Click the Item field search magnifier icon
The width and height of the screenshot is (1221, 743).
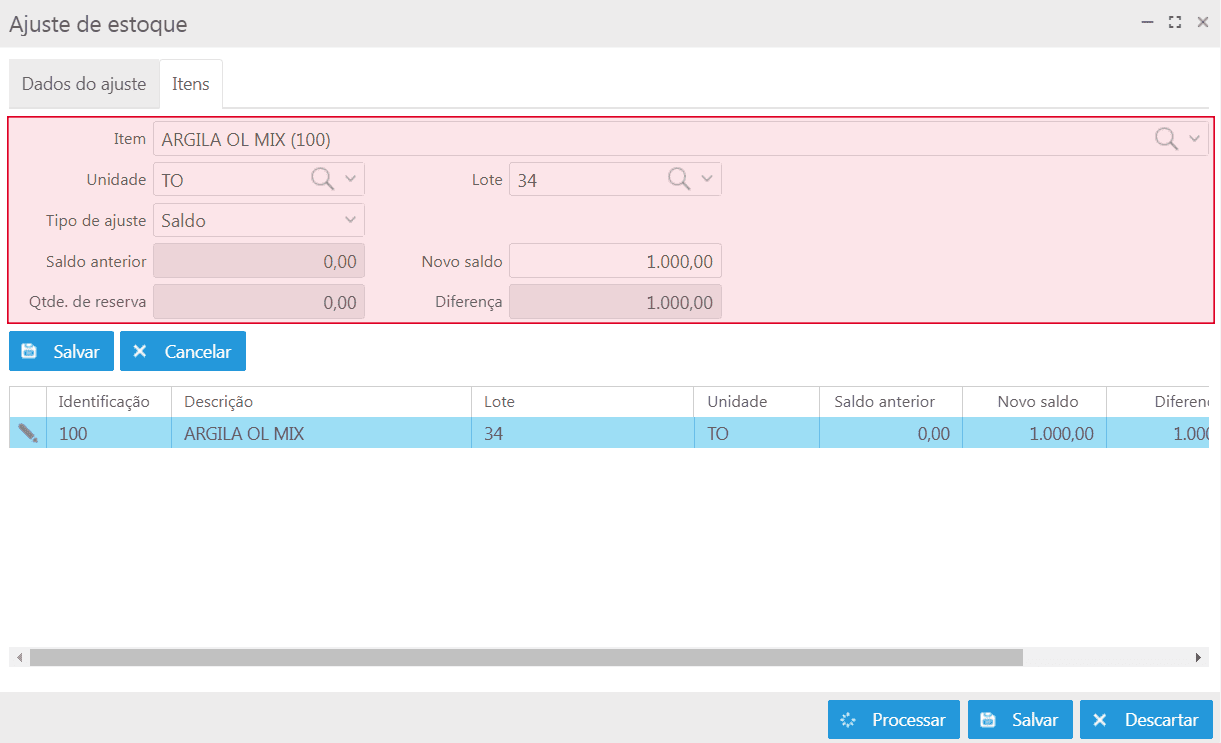pyautogui.click(x=1166, y=139)
